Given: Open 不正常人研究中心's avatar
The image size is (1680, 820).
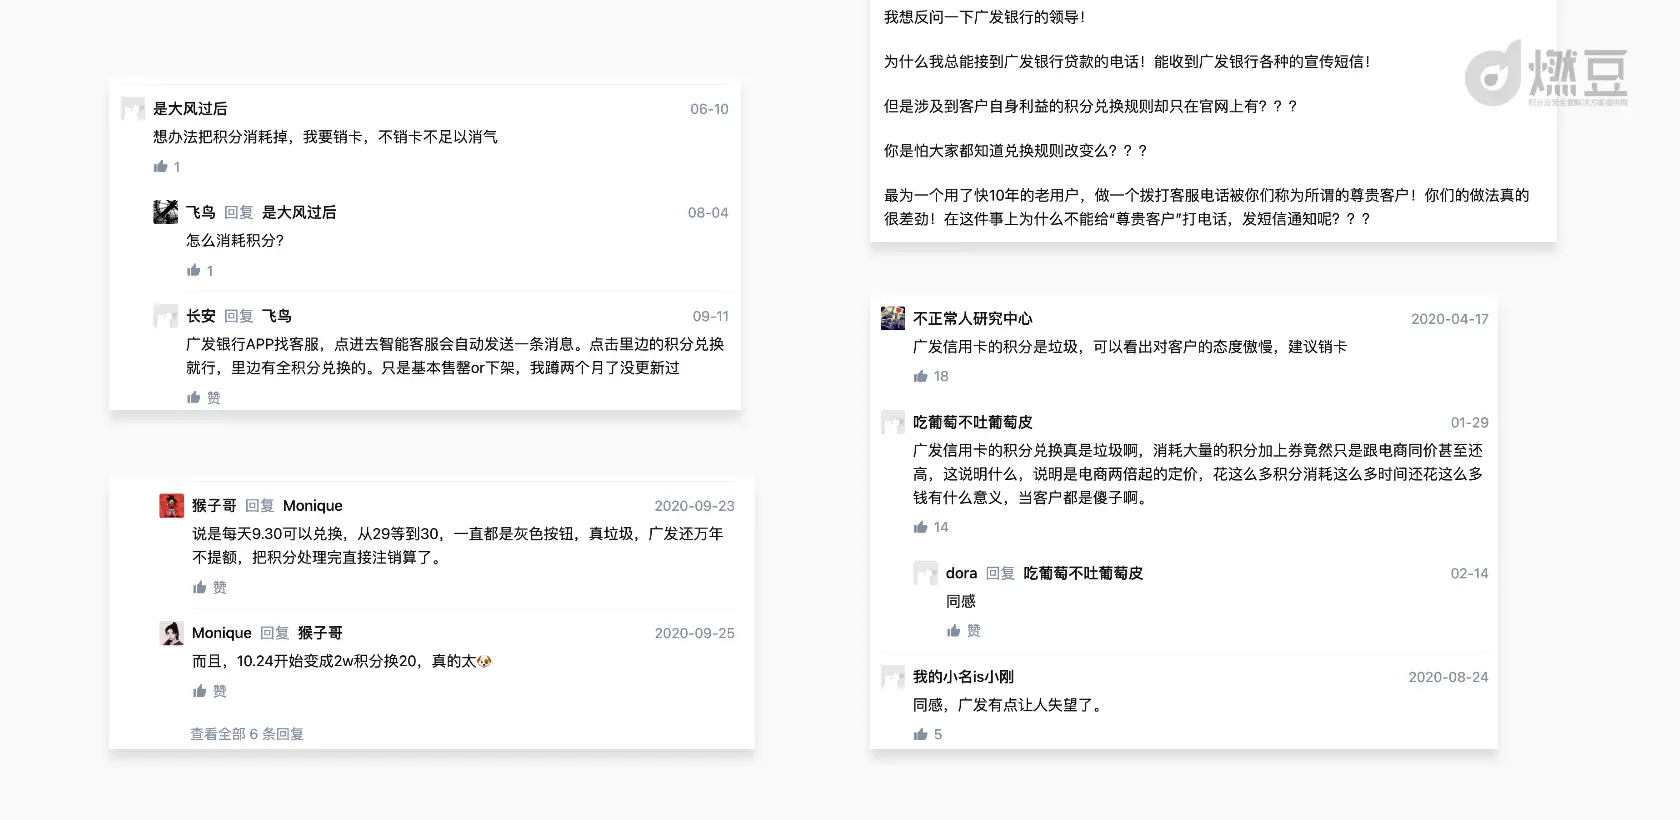Looking at the screenshot, I should (893, 318).
